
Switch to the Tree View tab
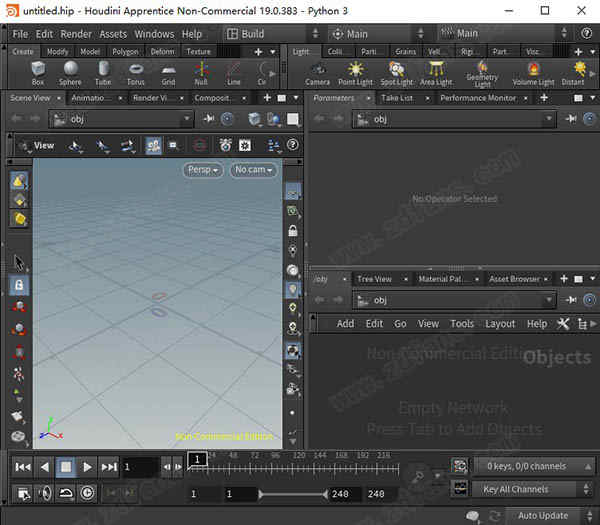click(374, 279)
